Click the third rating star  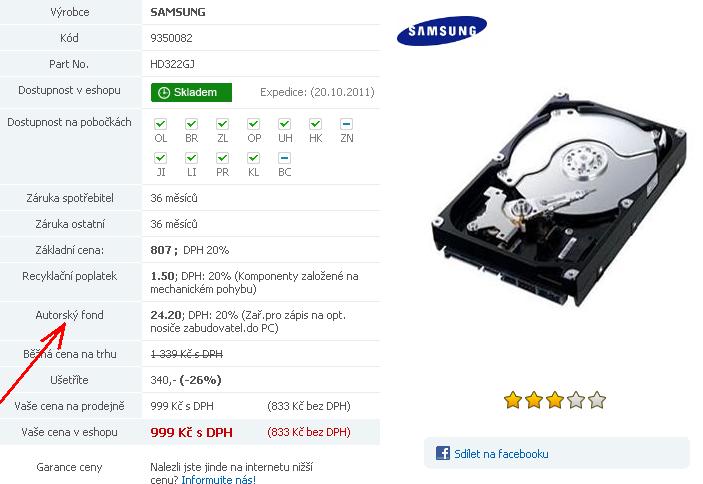tap(555, 400)
